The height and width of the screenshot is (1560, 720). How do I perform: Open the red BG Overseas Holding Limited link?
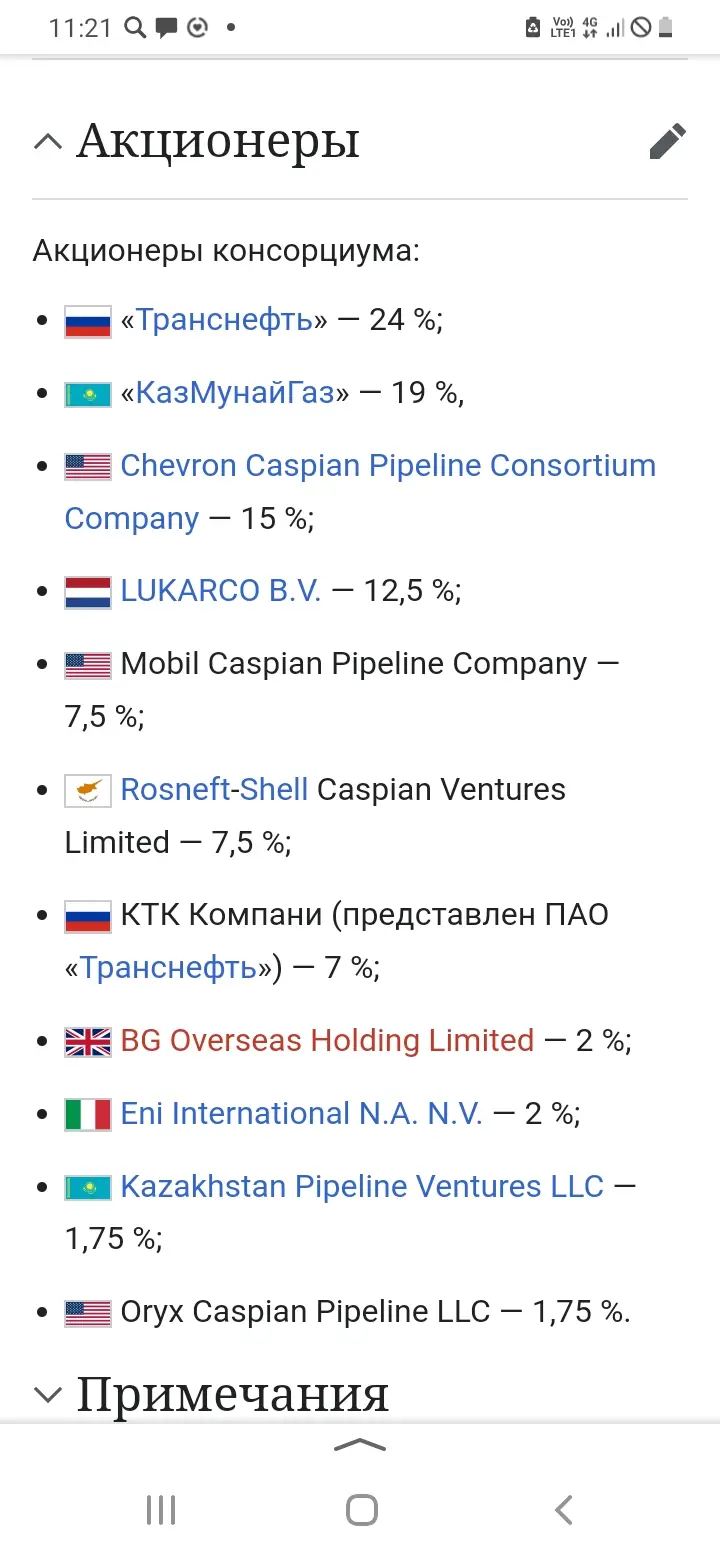327,1041
